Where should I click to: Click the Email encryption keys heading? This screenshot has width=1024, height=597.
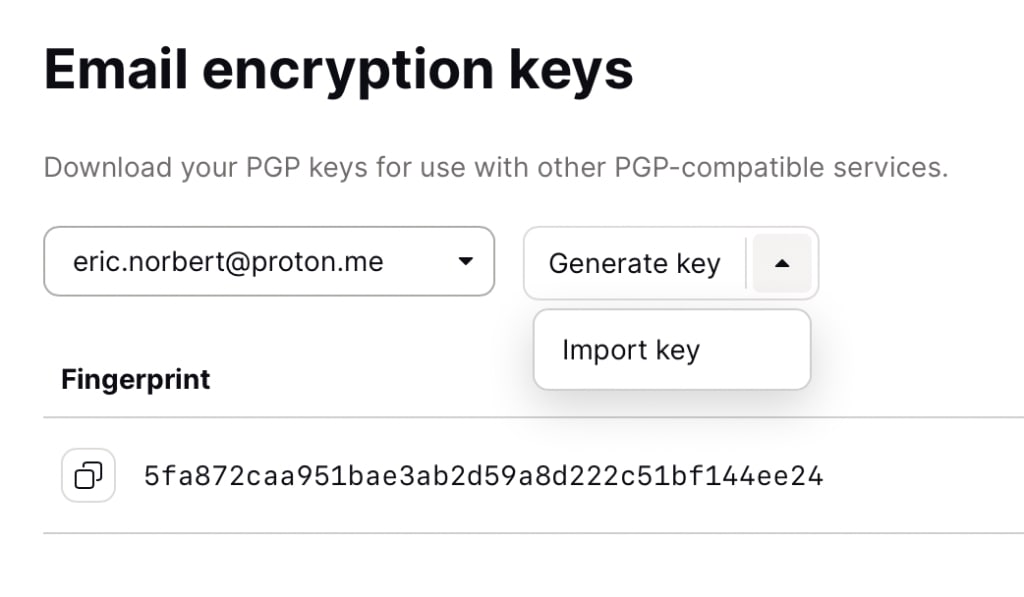(338, 70)
